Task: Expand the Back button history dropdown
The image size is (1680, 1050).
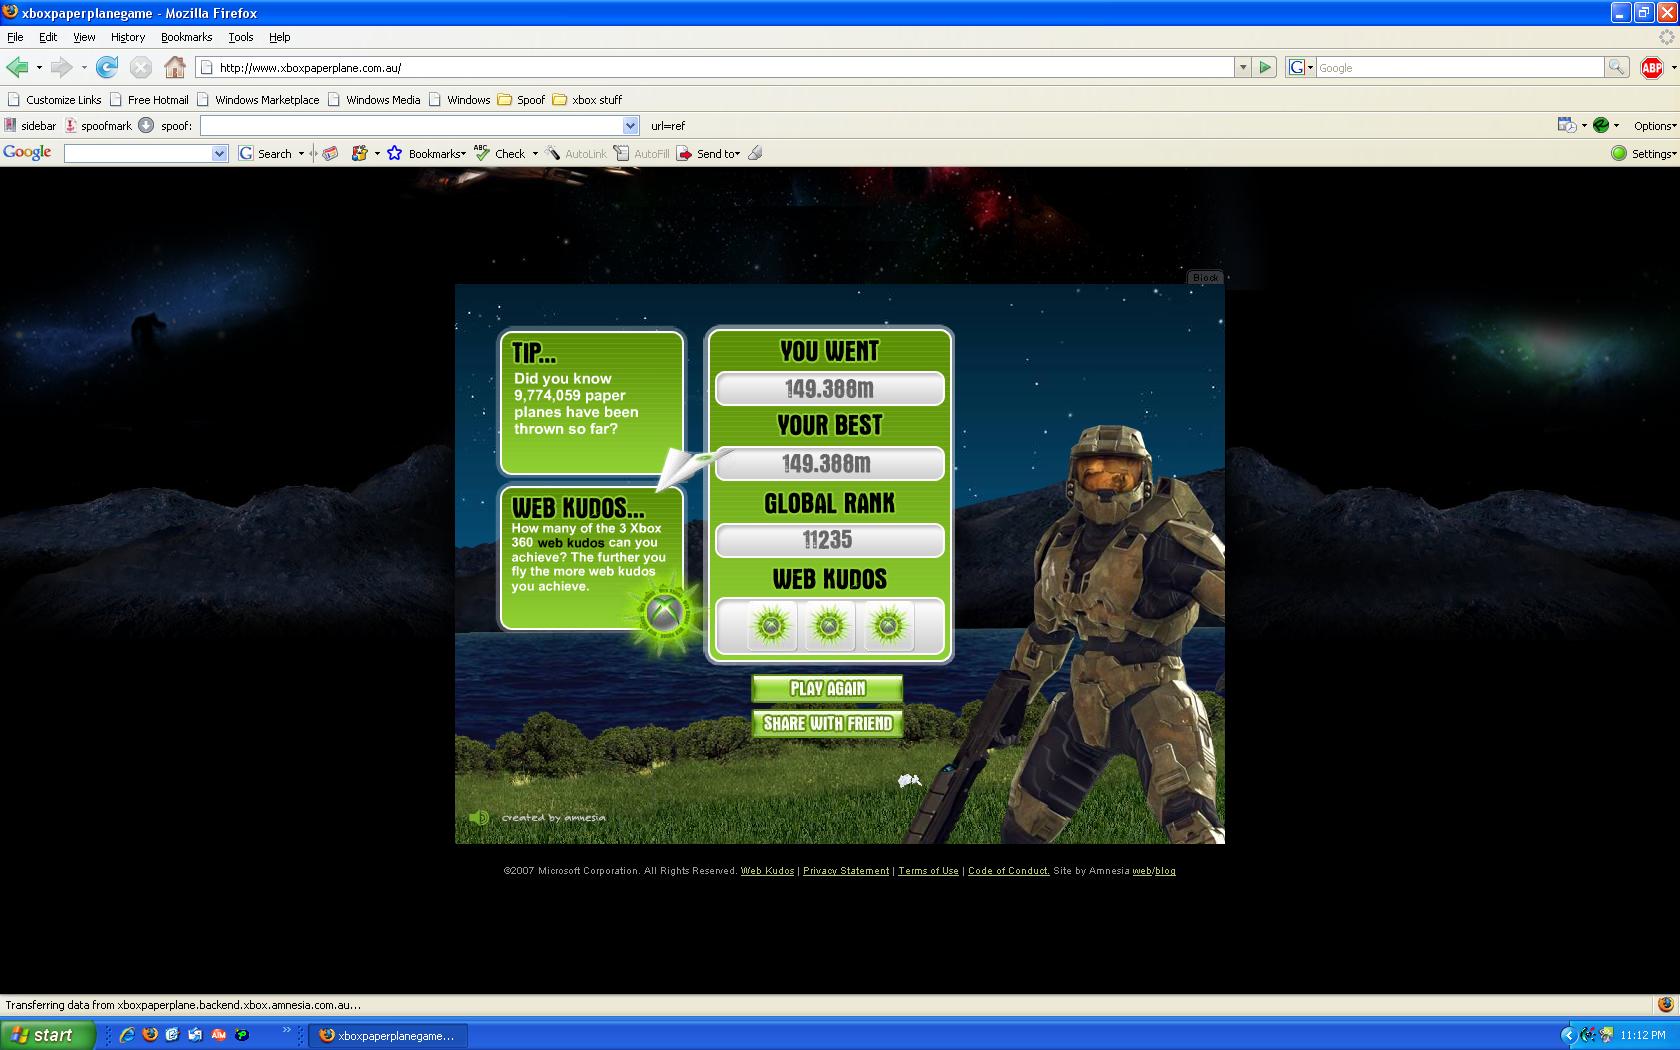Action: tap(39, 67)
